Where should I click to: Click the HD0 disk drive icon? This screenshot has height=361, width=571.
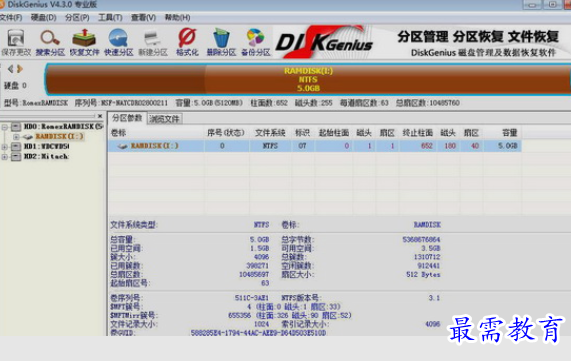coord(16,126)
